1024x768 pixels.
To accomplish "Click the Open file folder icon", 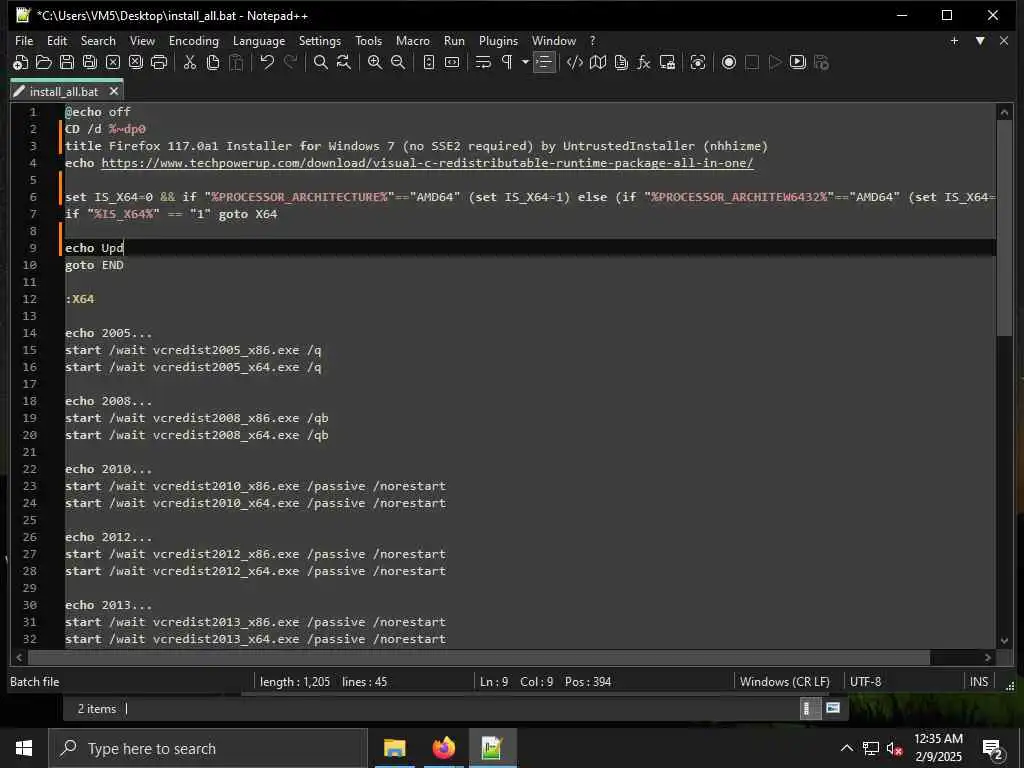I will point(44,63).
